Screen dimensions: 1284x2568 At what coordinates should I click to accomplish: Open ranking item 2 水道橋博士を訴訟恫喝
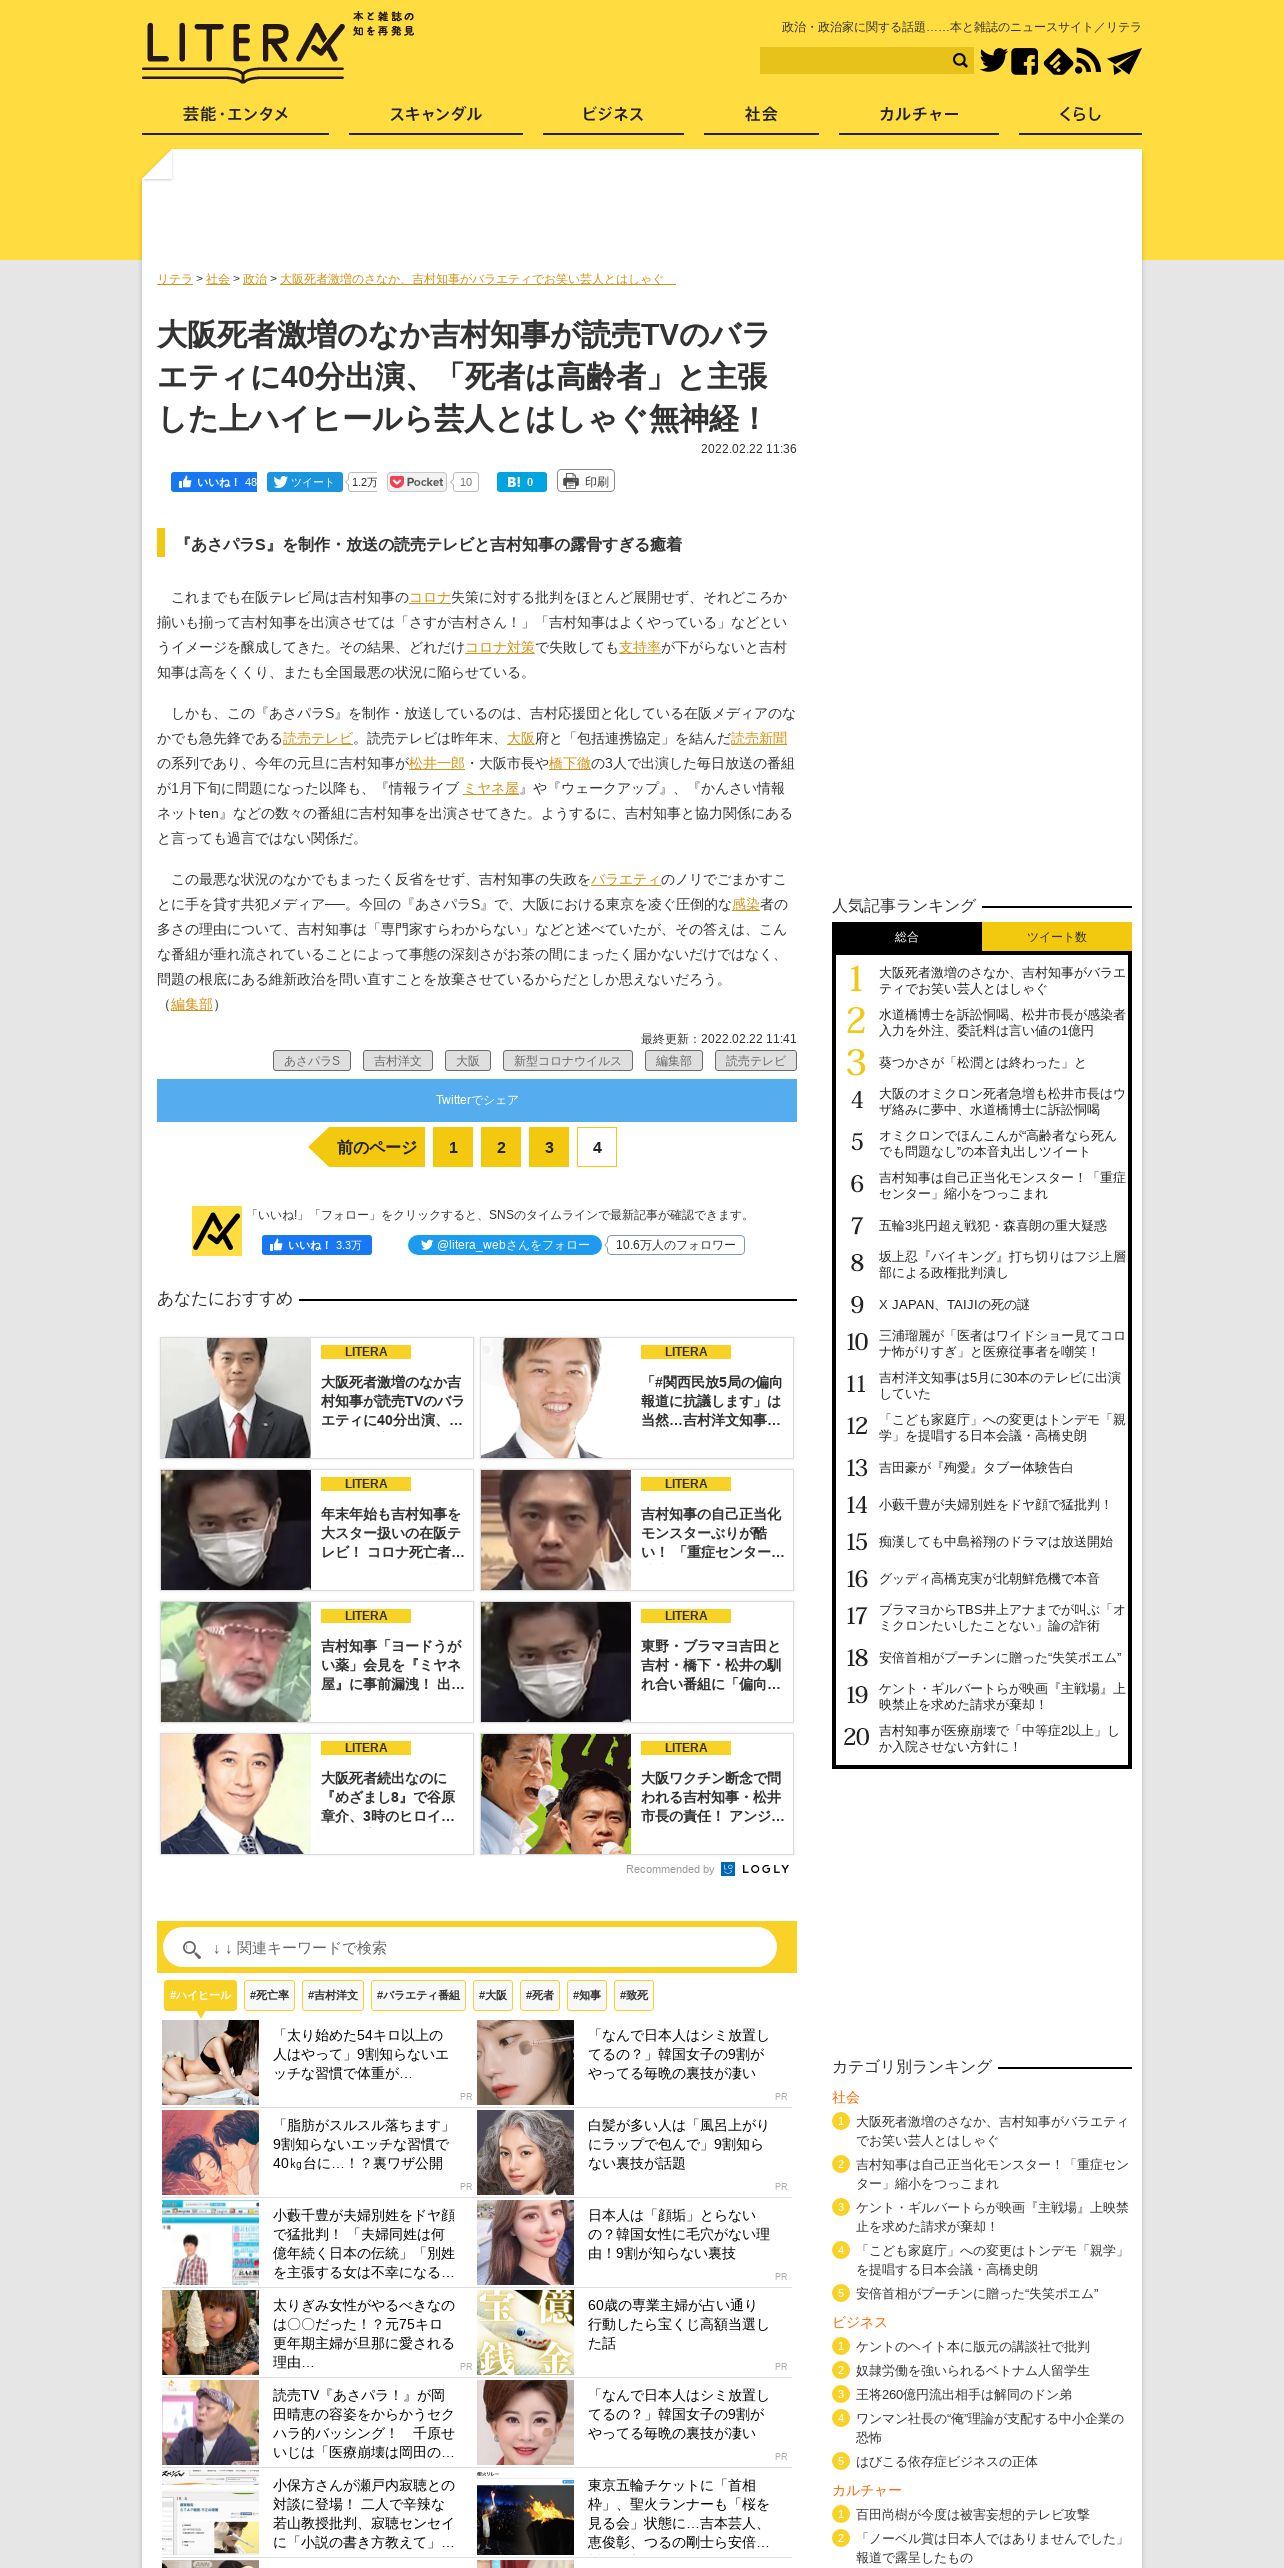click(x=1001, y=1022)
